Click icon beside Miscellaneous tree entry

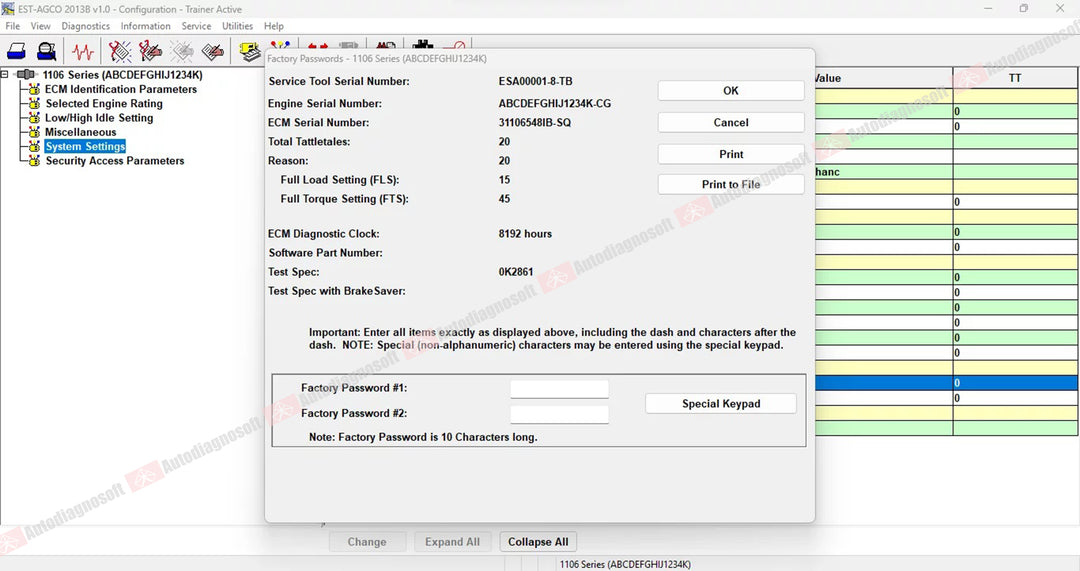coord(34,132)
